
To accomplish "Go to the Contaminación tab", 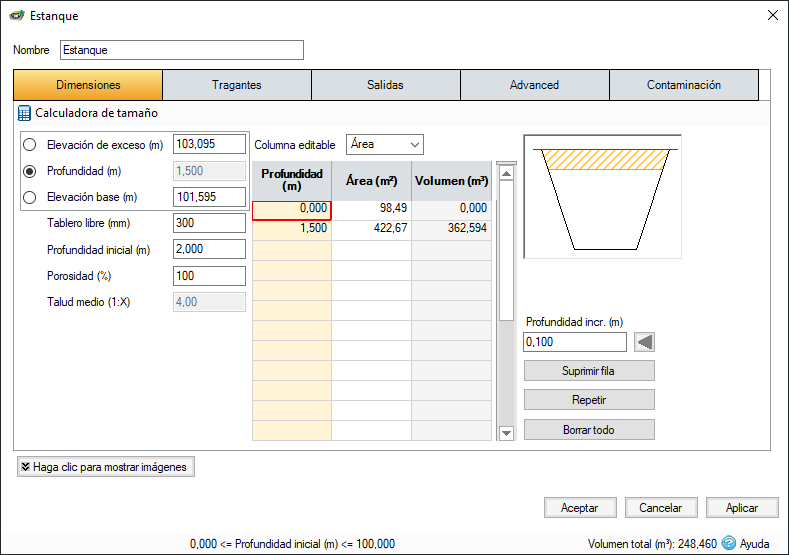I will coord(683,85).
